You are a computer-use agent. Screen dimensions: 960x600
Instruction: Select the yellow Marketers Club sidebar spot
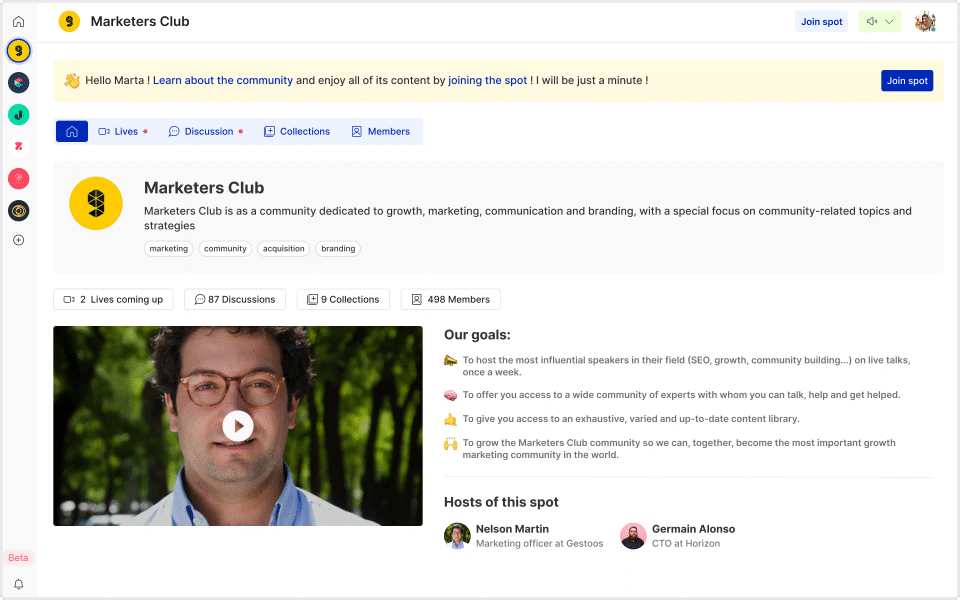[18, 50]
